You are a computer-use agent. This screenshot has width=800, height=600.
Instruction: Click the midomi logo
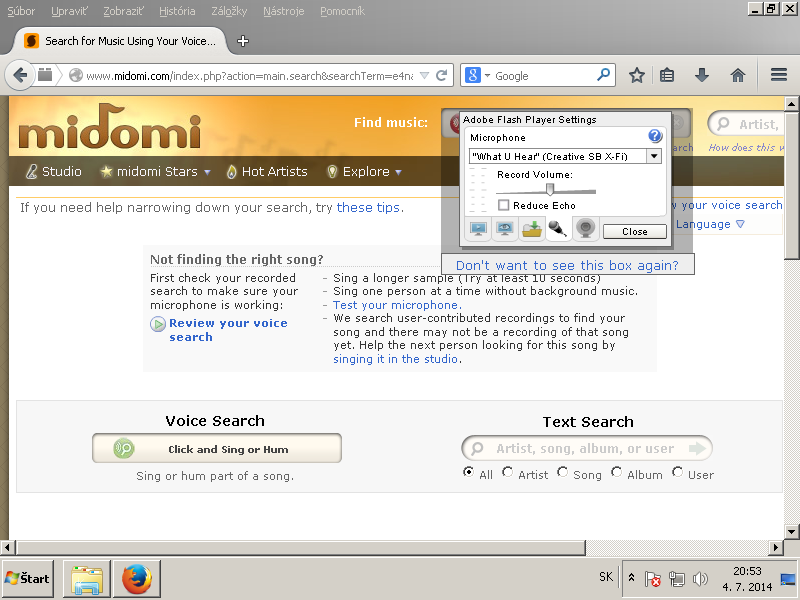[110, 127]
